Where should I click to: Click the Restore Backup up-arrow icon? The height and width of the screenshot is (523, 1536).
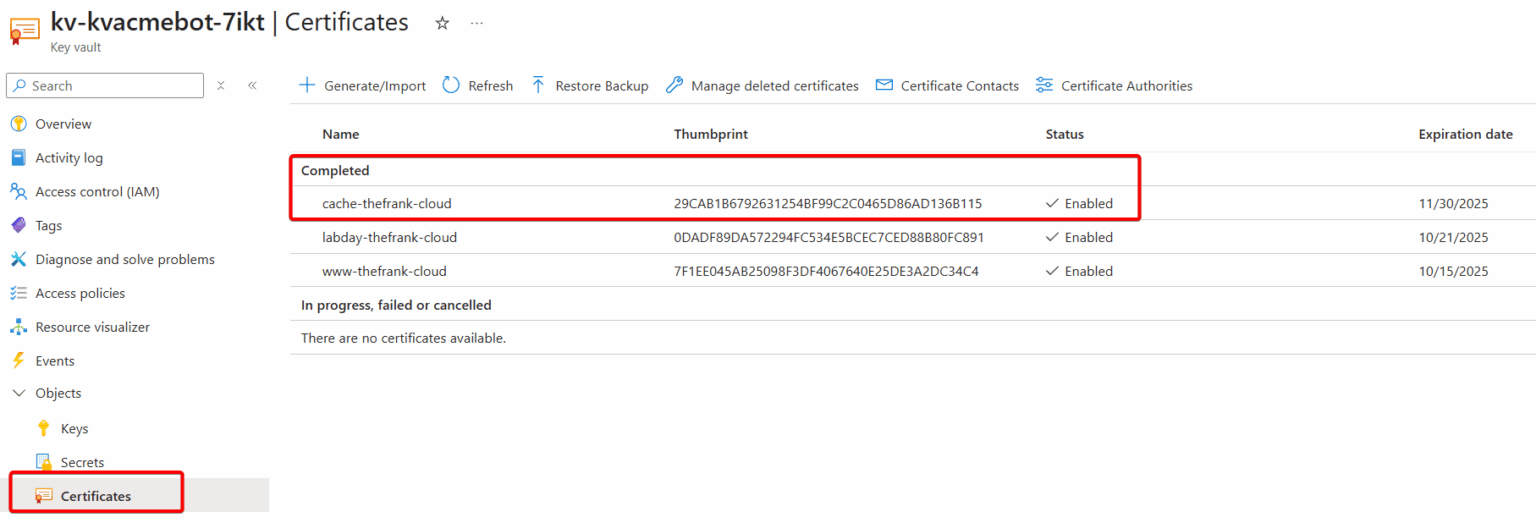[x=538, y=85]
